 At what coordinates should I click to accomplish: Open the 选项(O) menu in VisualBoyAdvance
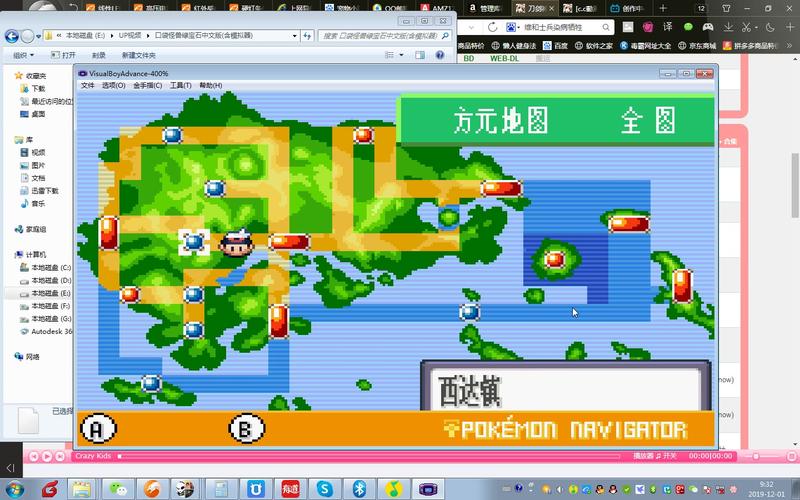click(113, 85)
